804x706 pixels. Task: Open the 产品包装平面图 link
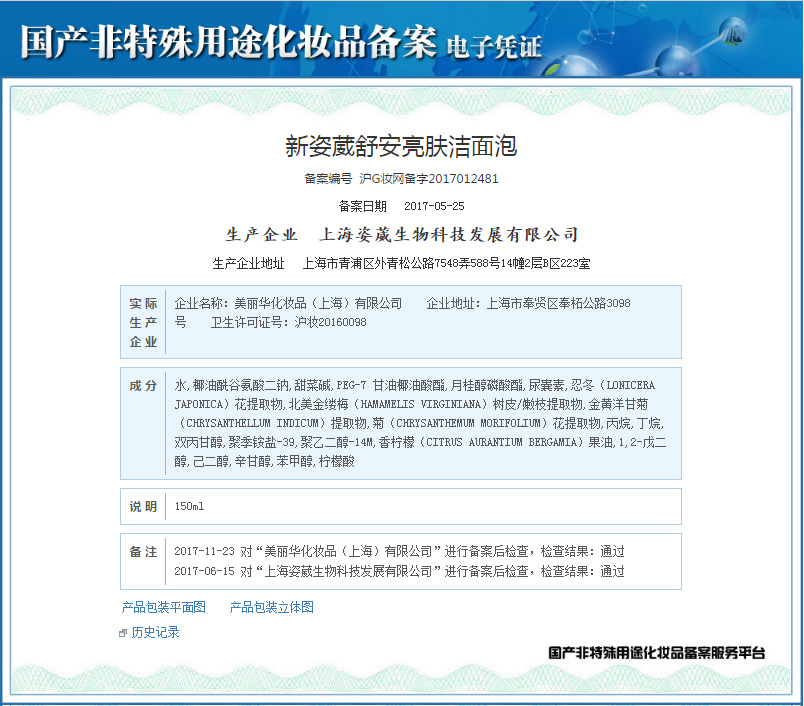coord(163,607)
